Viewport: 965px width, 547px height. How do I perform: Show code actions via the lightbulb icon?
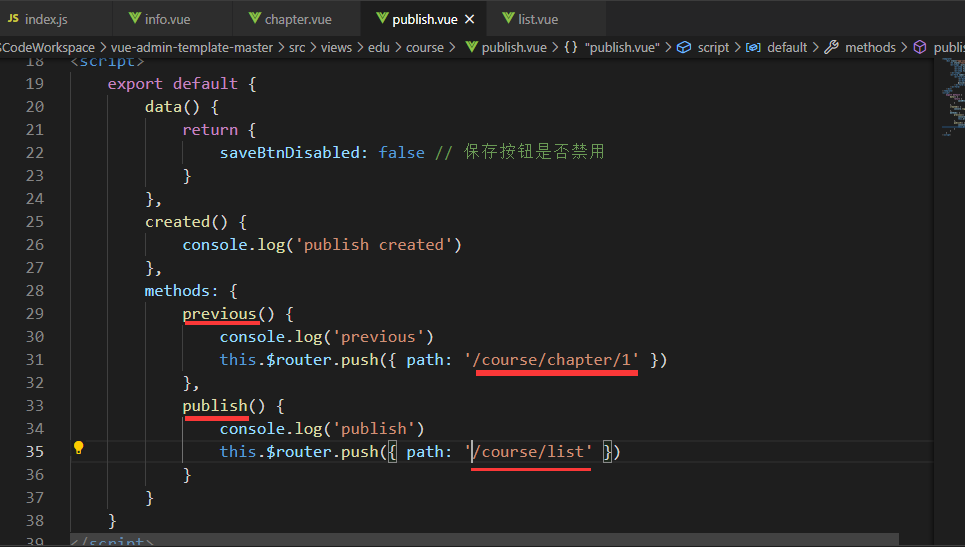pyautogui.click(x=79, y=448)
